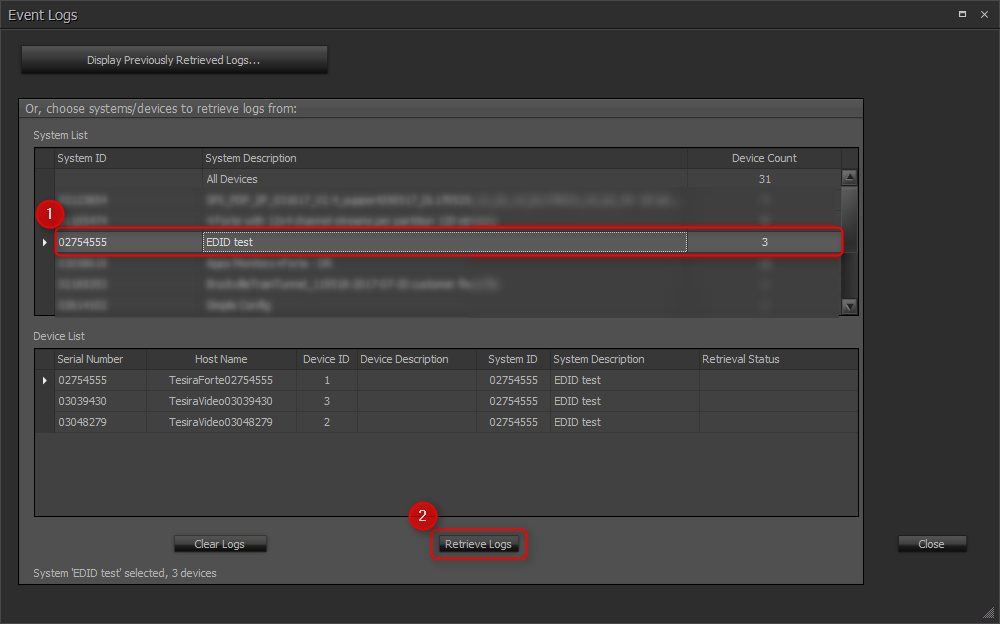This screenshot has height=624, width=1000.
Task: Click Device ID 1 for TesiraForte02754555
Action: pyautogui.click(x=327, y=380)
